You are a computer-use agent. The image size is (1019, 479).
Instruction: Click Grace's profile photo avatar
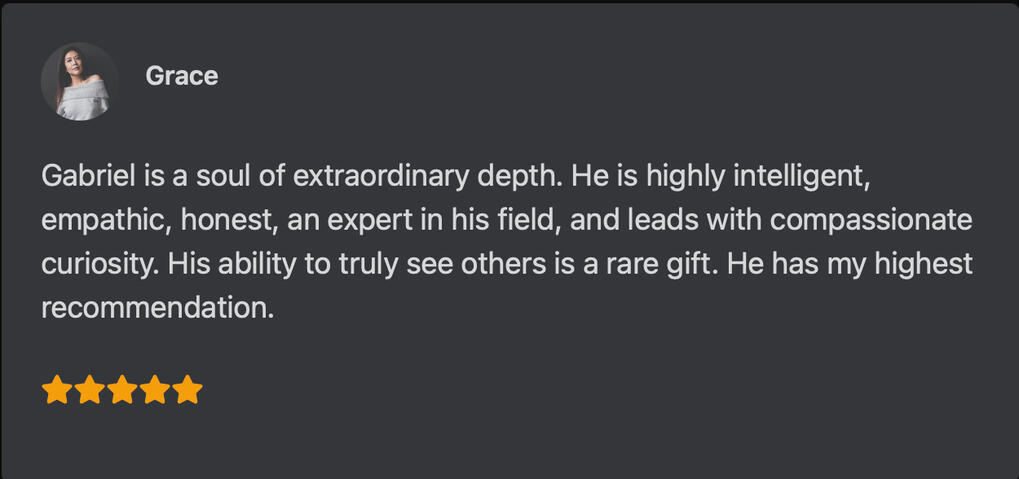pyautogui.click(x=80, y=81)
